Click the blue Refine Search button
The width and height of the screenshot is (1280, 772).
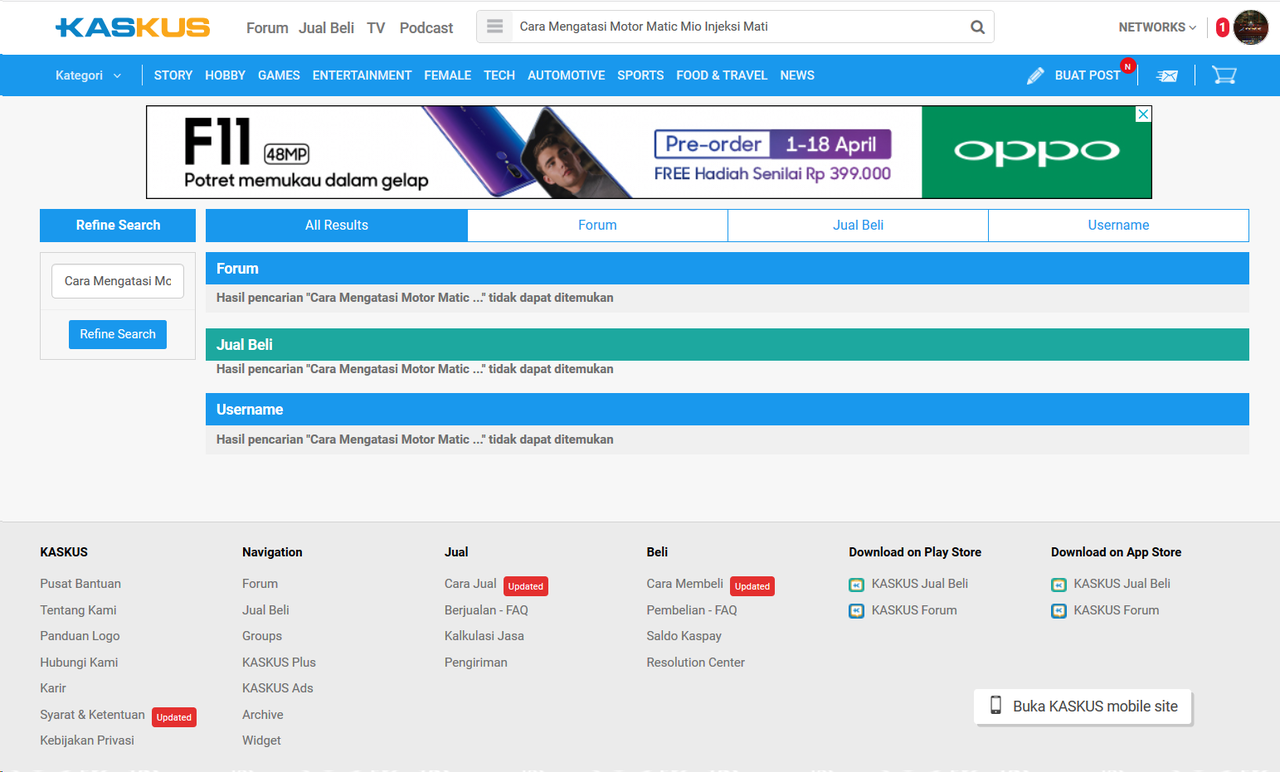(x=118, y=334)
